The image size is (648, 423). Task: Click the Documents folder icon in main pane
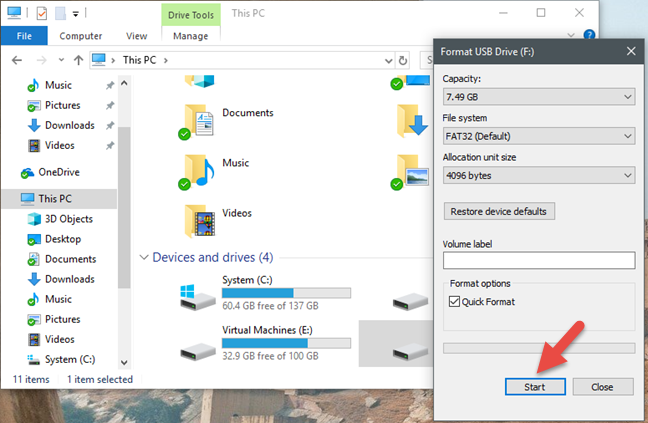[198, 121]
